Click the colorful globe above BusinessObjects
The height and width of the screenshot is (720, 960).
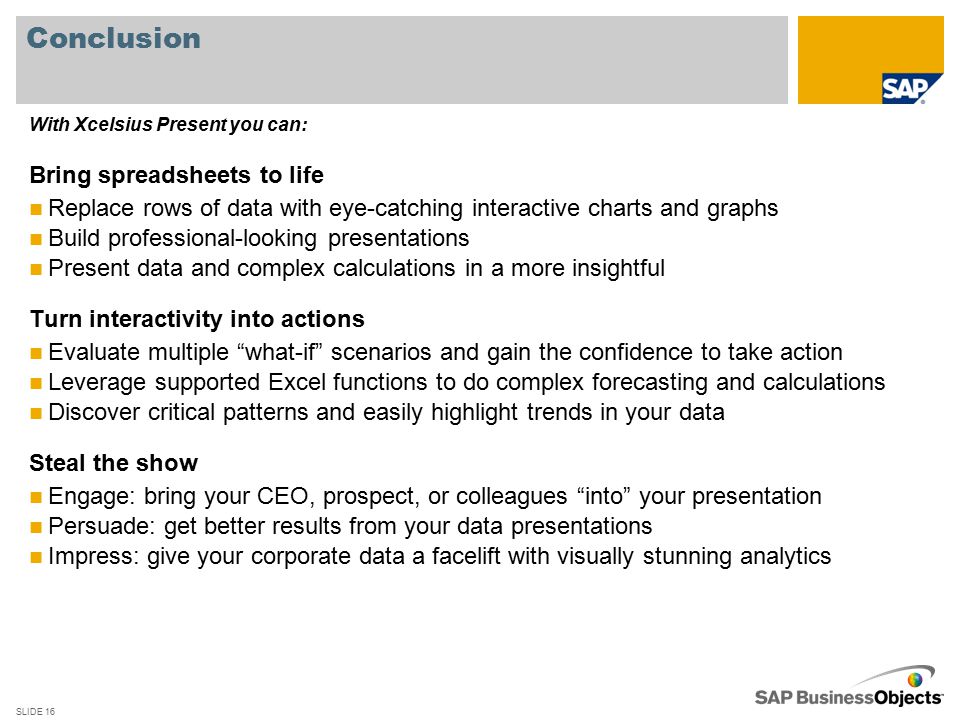click(915, 679)
